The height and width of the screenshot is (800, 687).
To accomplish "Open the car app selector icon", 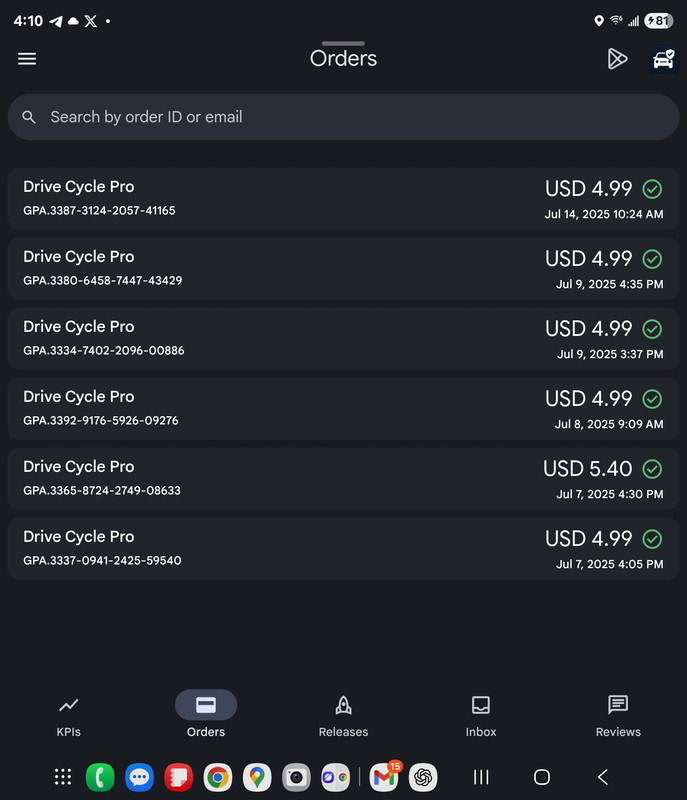I will (664, 59).
